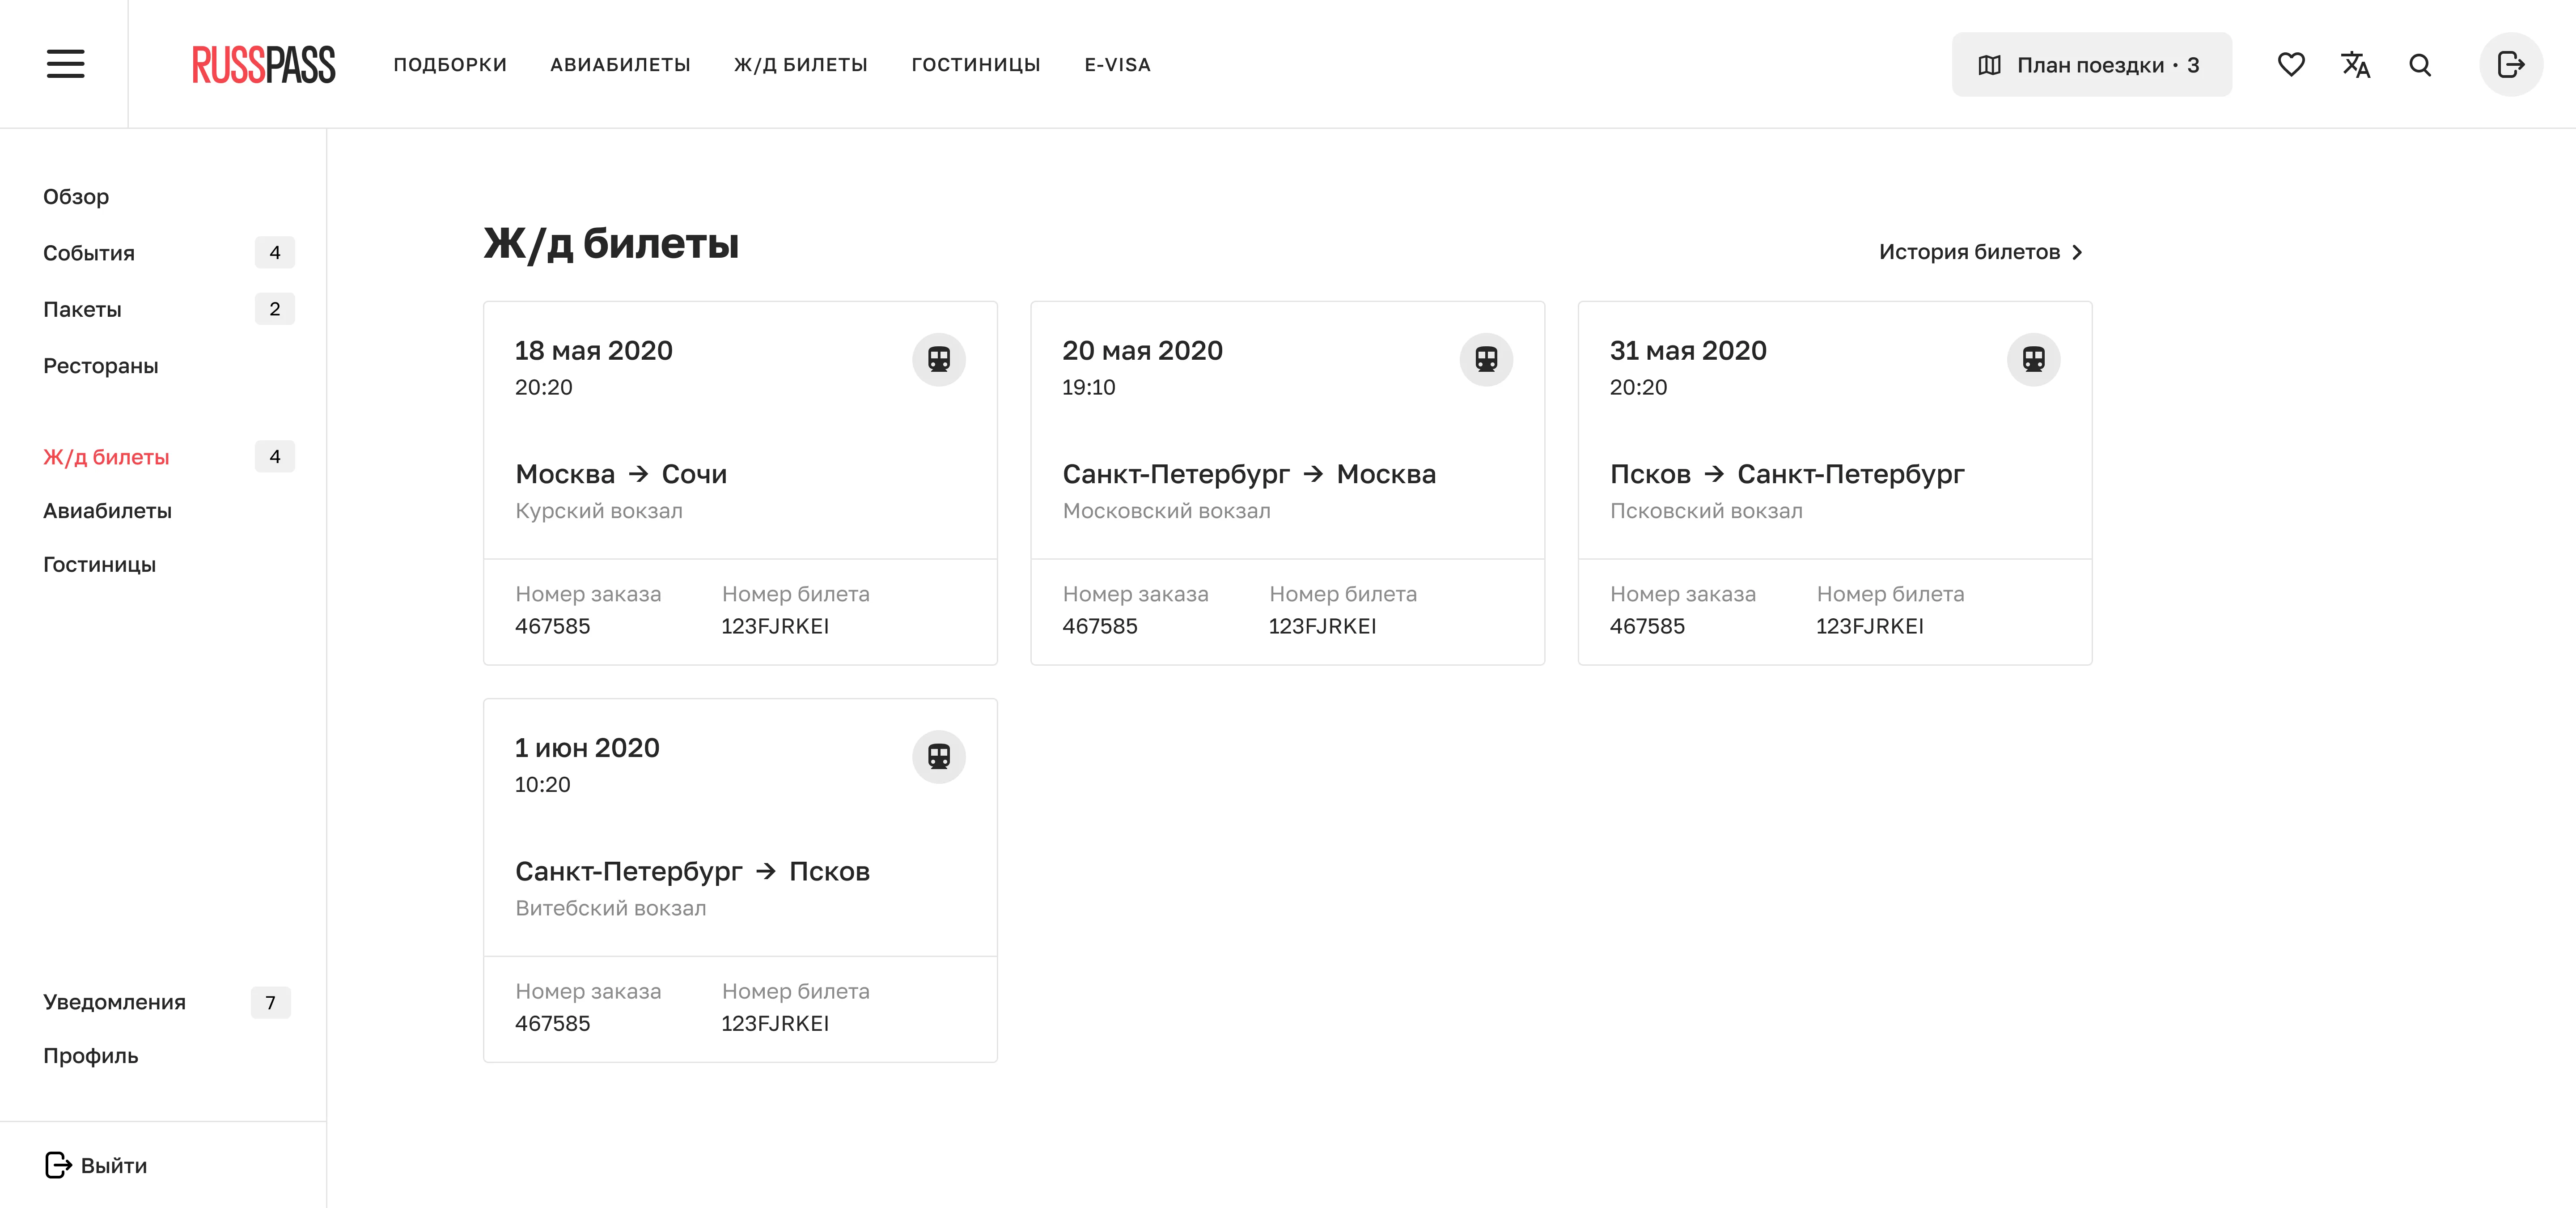Viewport: 2576px width, 1208px height.
Task: Click the round logout icon in header
Action: coord(2511,65)
